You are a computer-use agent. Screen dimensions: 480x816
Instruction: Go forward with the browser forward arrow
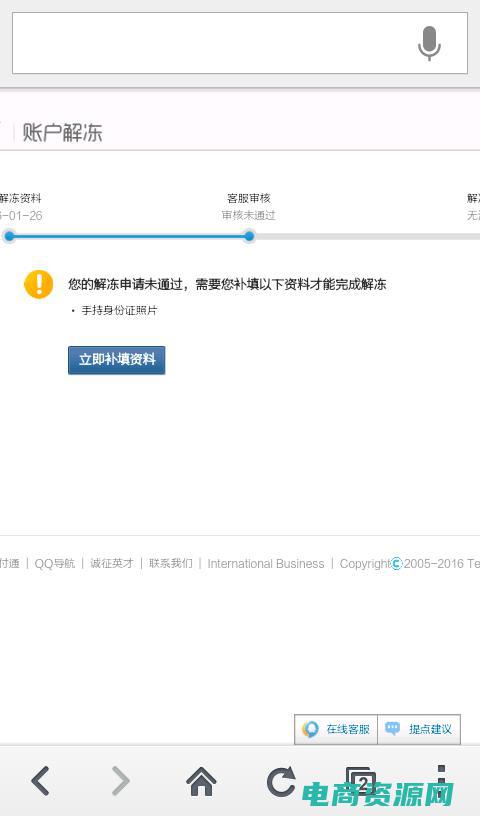pos(121,781)
